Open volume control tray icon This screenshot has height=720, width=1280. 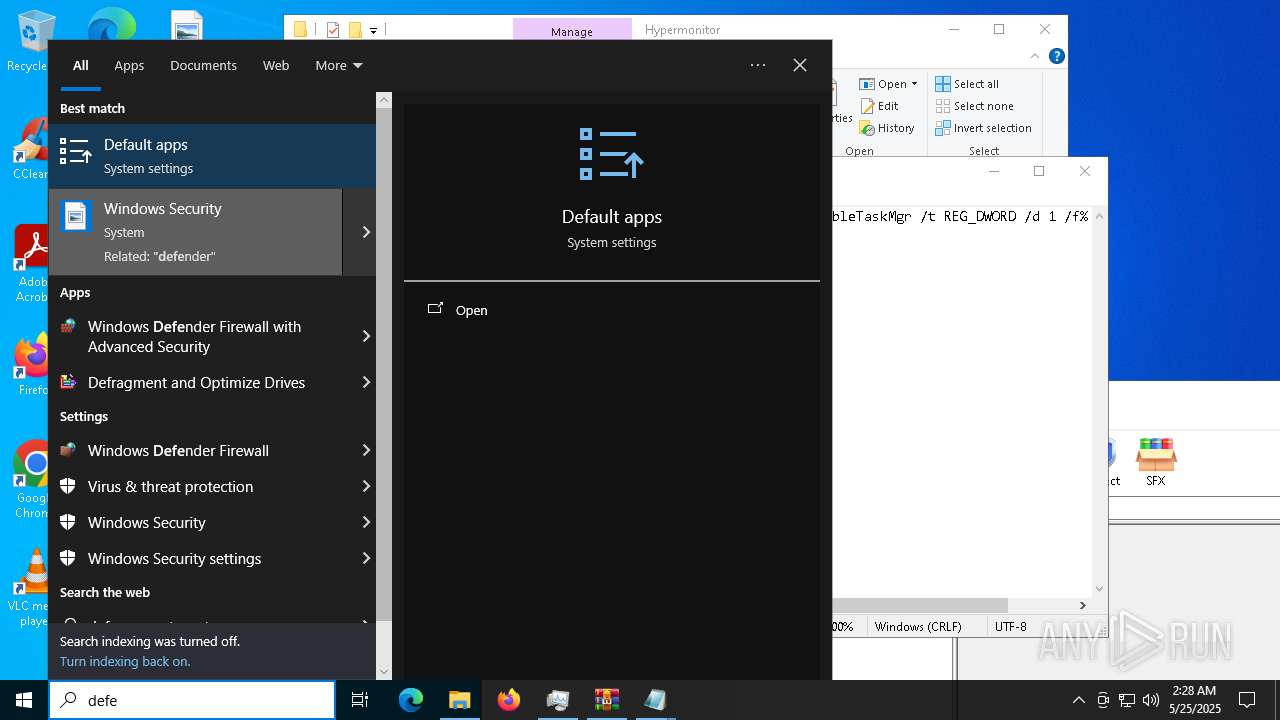click(x=1151, y=700)
